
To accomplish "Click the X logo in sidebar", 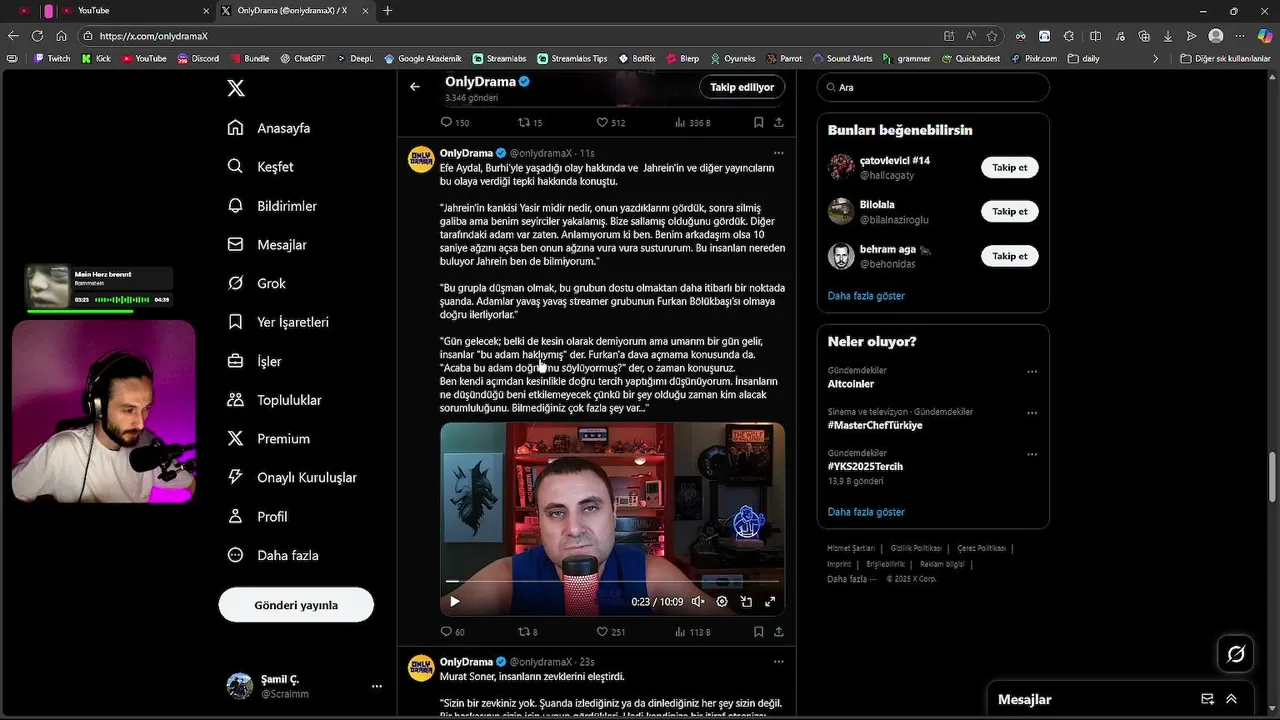I will click(236, 88).
